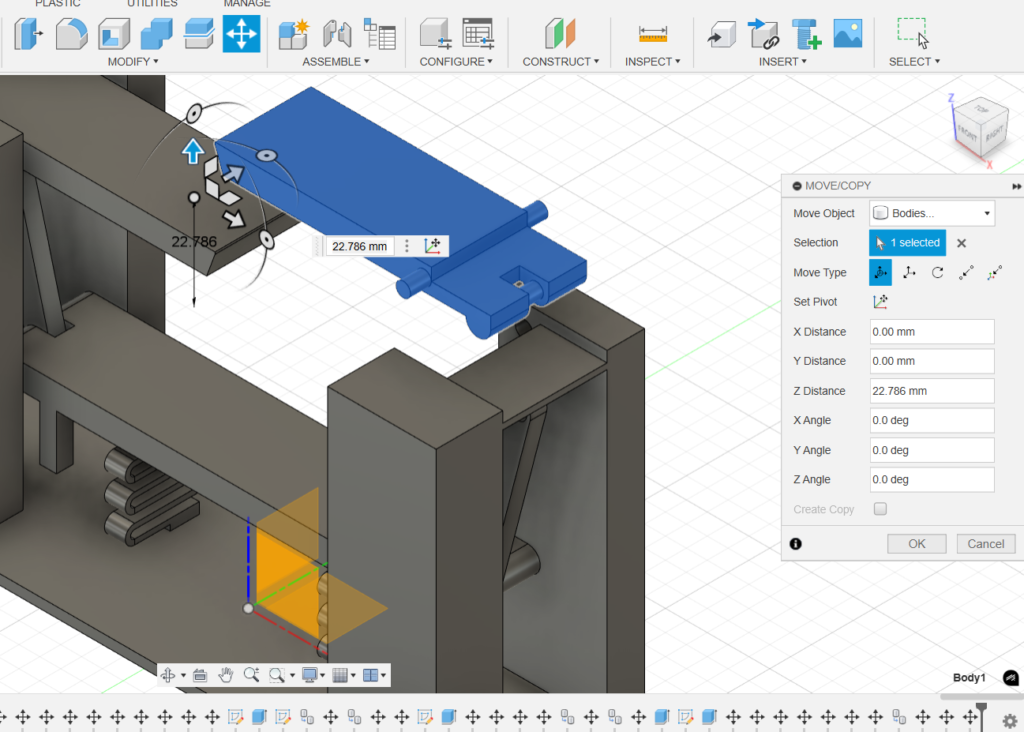Open the INSERT dropdown menu

[x=782, y=61]
